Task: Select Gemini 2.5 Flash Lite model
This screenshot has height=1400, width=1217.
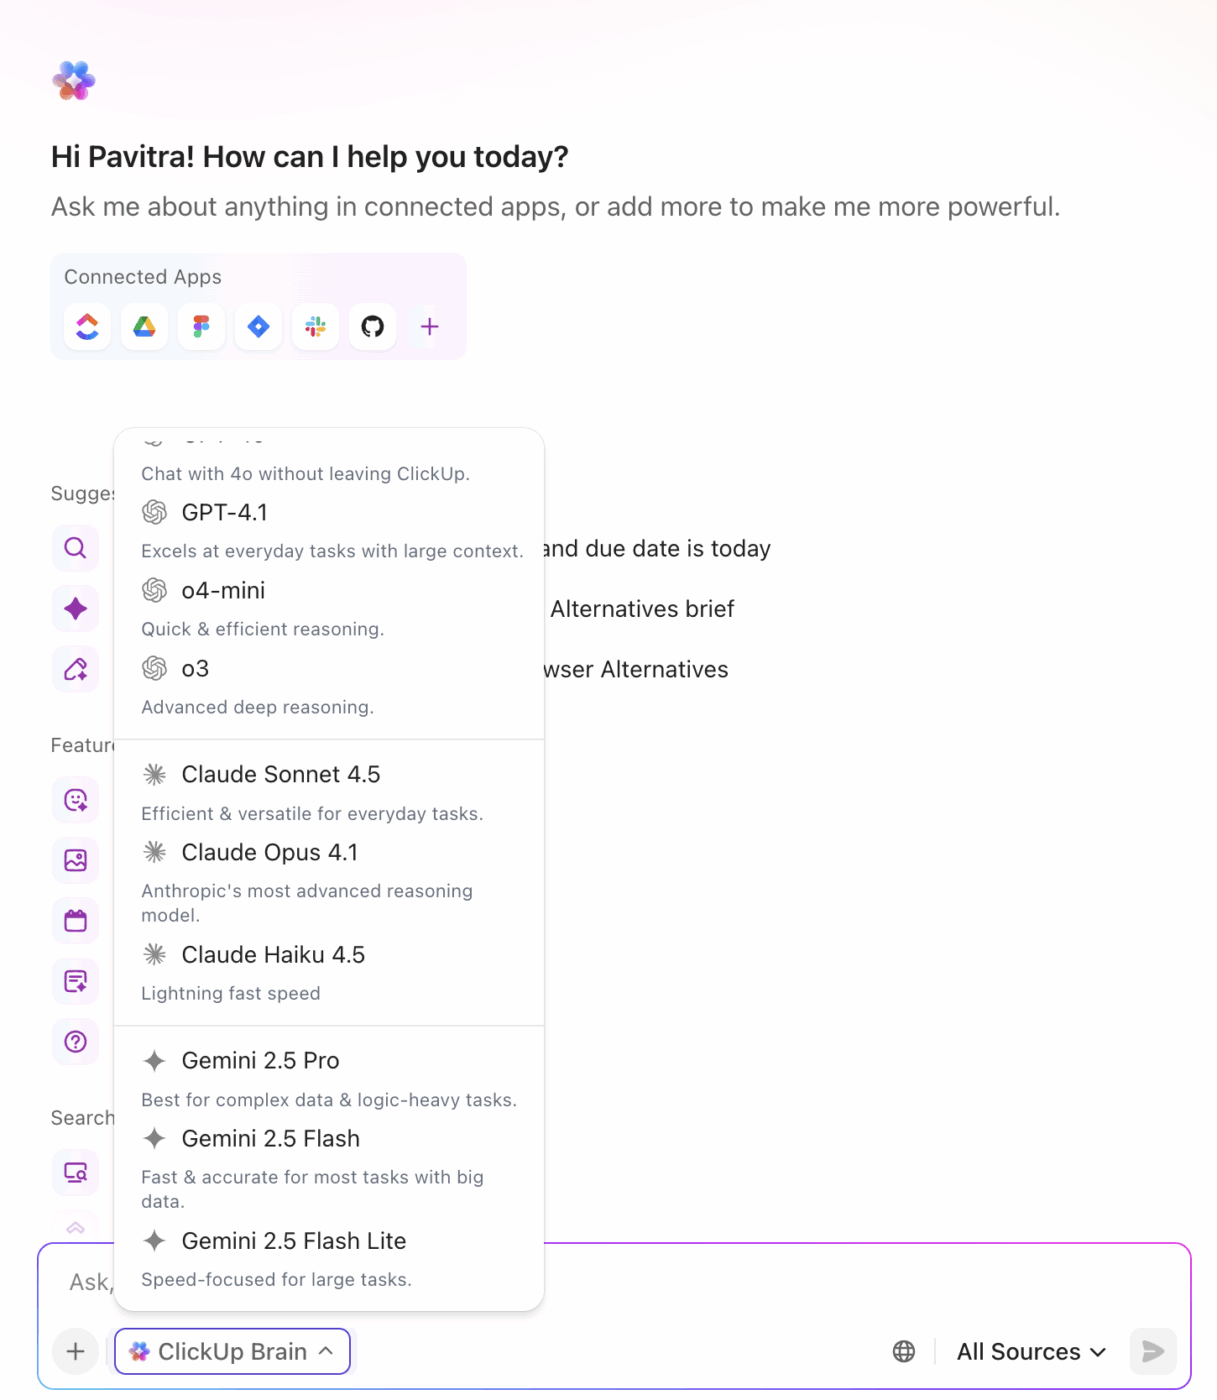Action: coord(294,1241)
